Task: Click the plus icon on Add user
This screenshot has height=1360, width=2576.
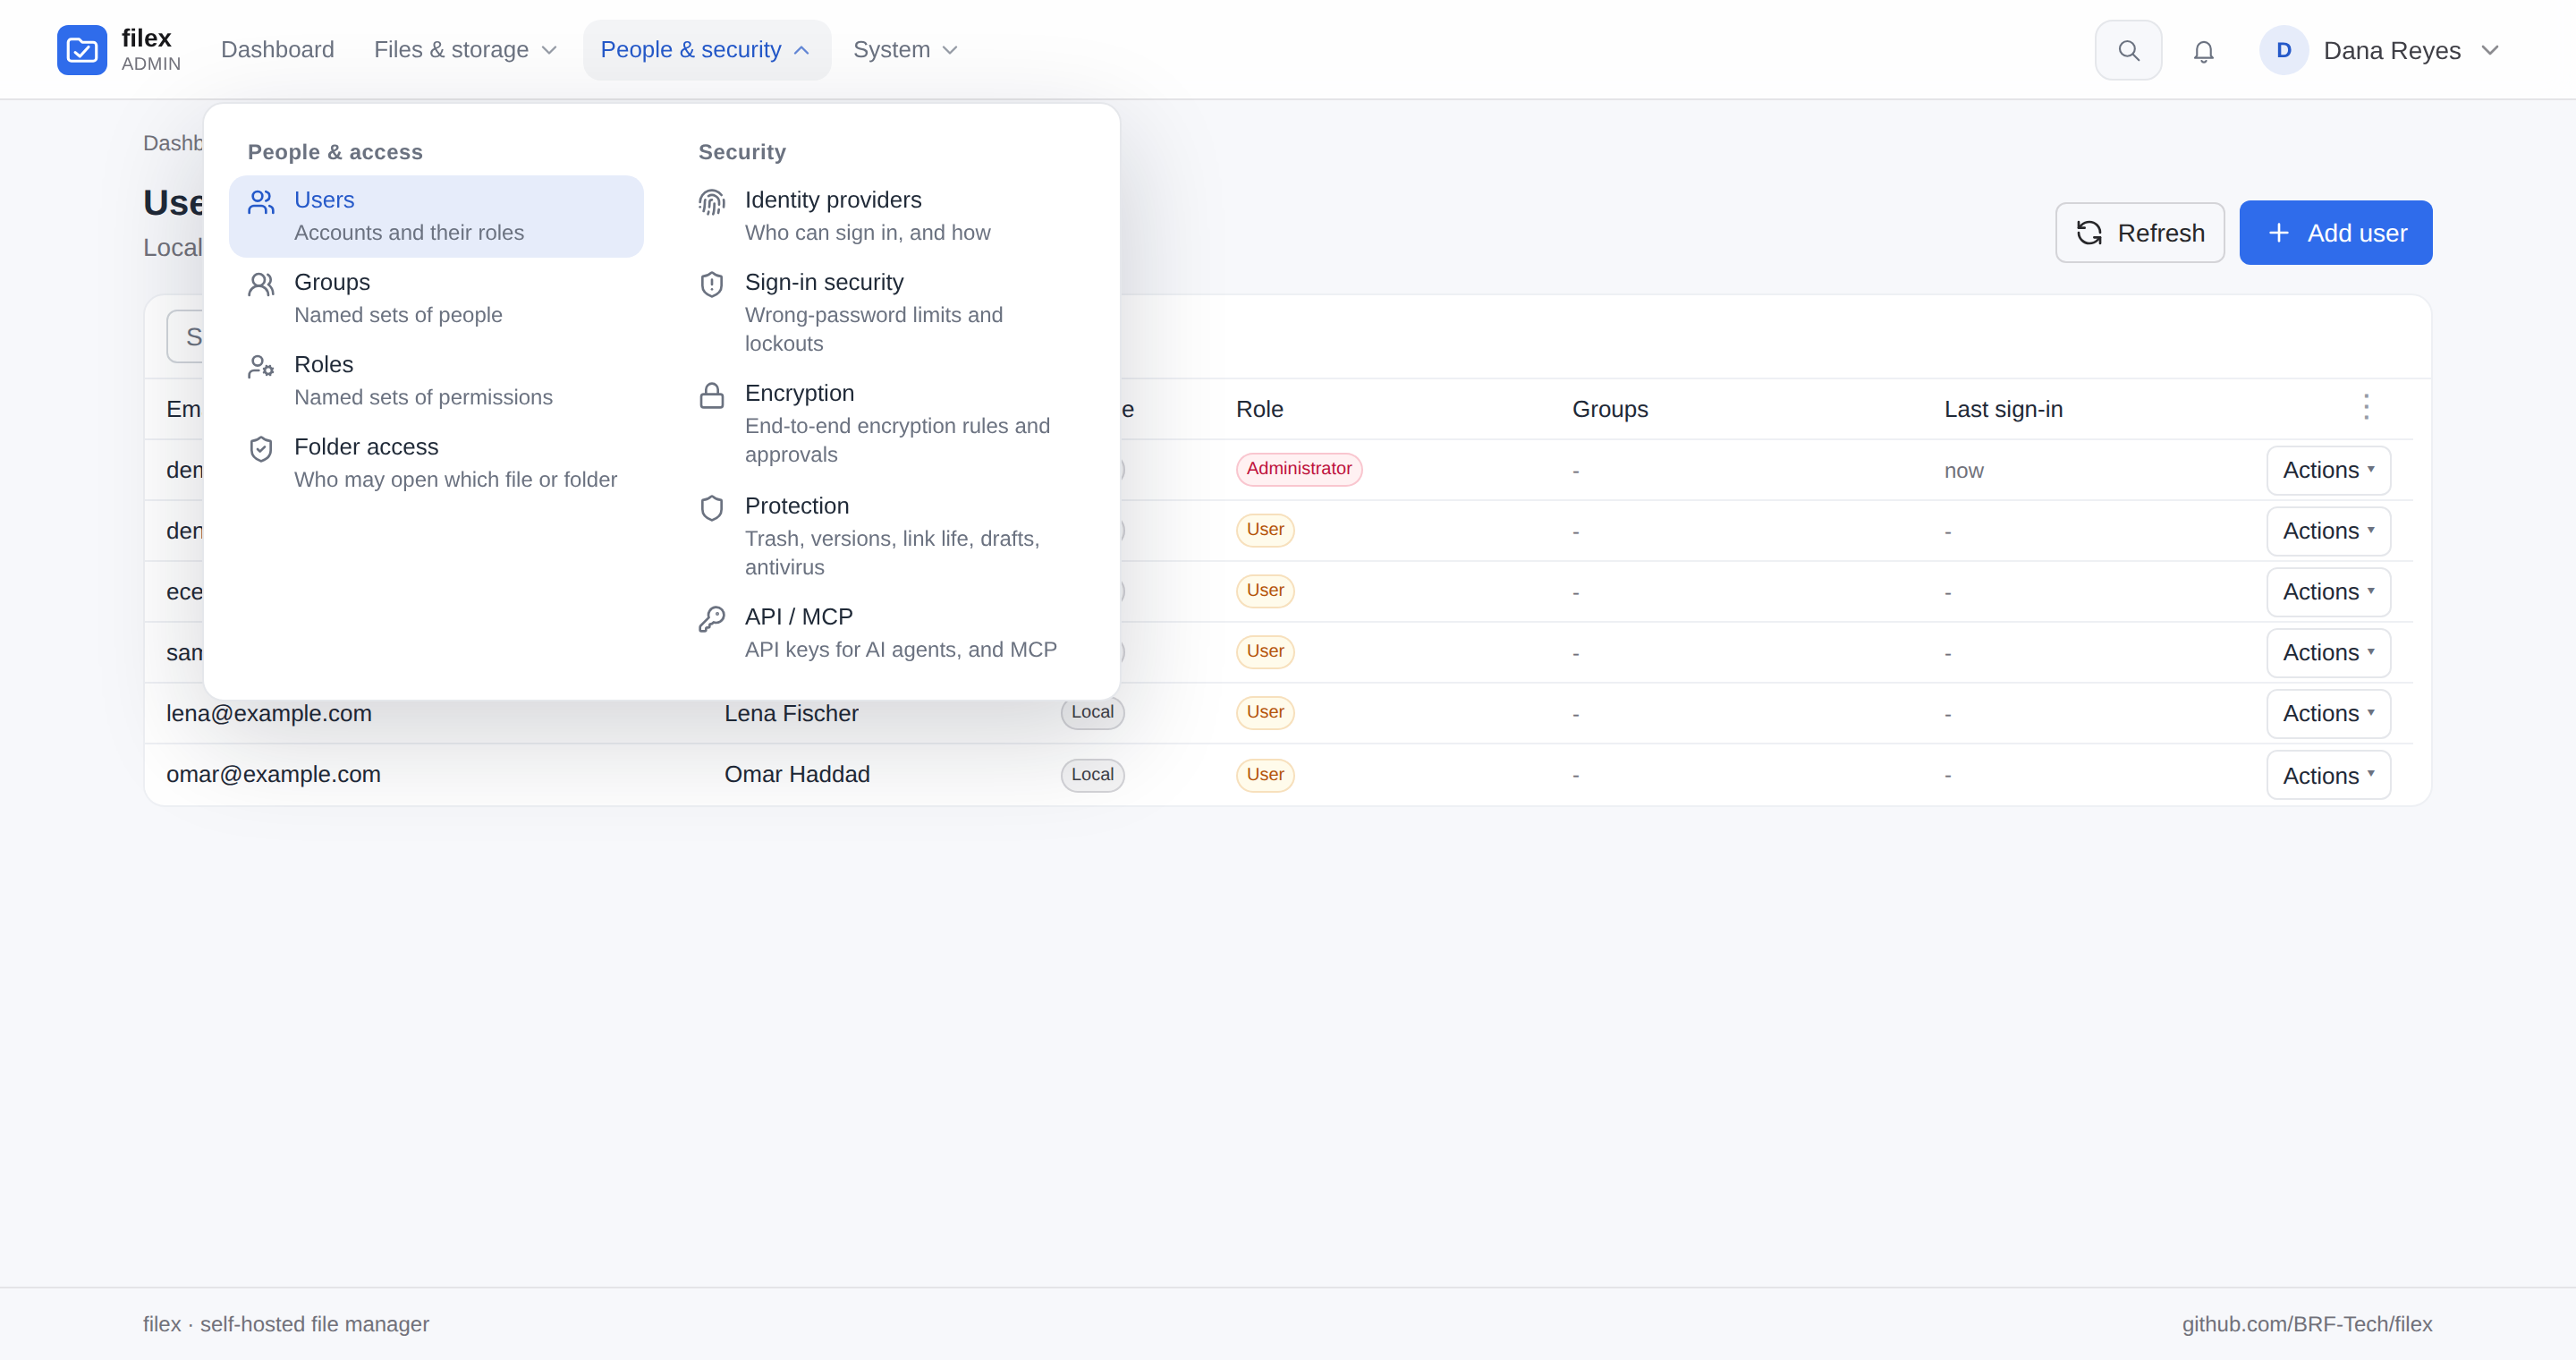Action: (2278, 233)
